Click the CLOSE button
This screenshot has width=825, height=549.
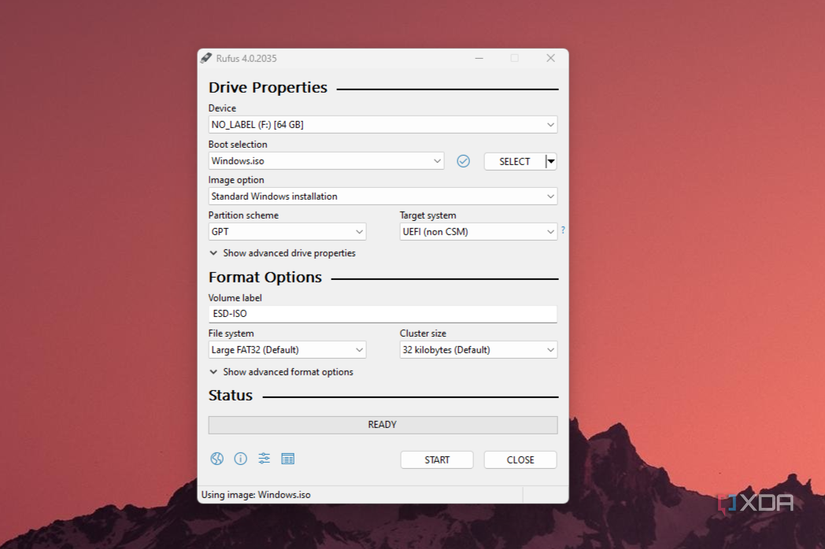pos(520,460)
